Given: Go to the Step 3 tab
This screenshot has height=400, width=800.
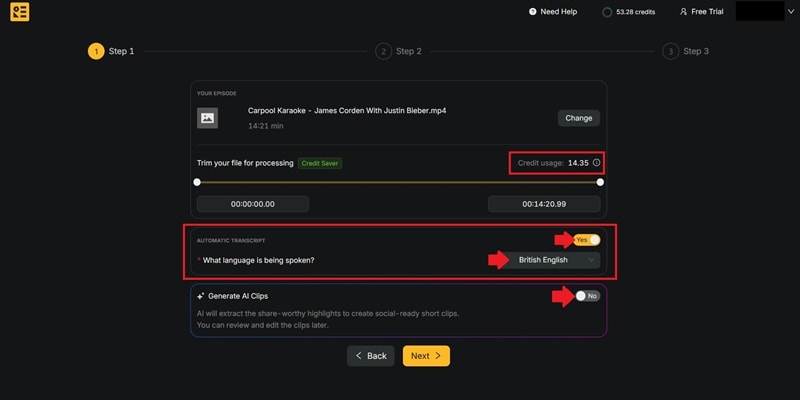Looking at the screenshot, I should (x=686, y=51).
